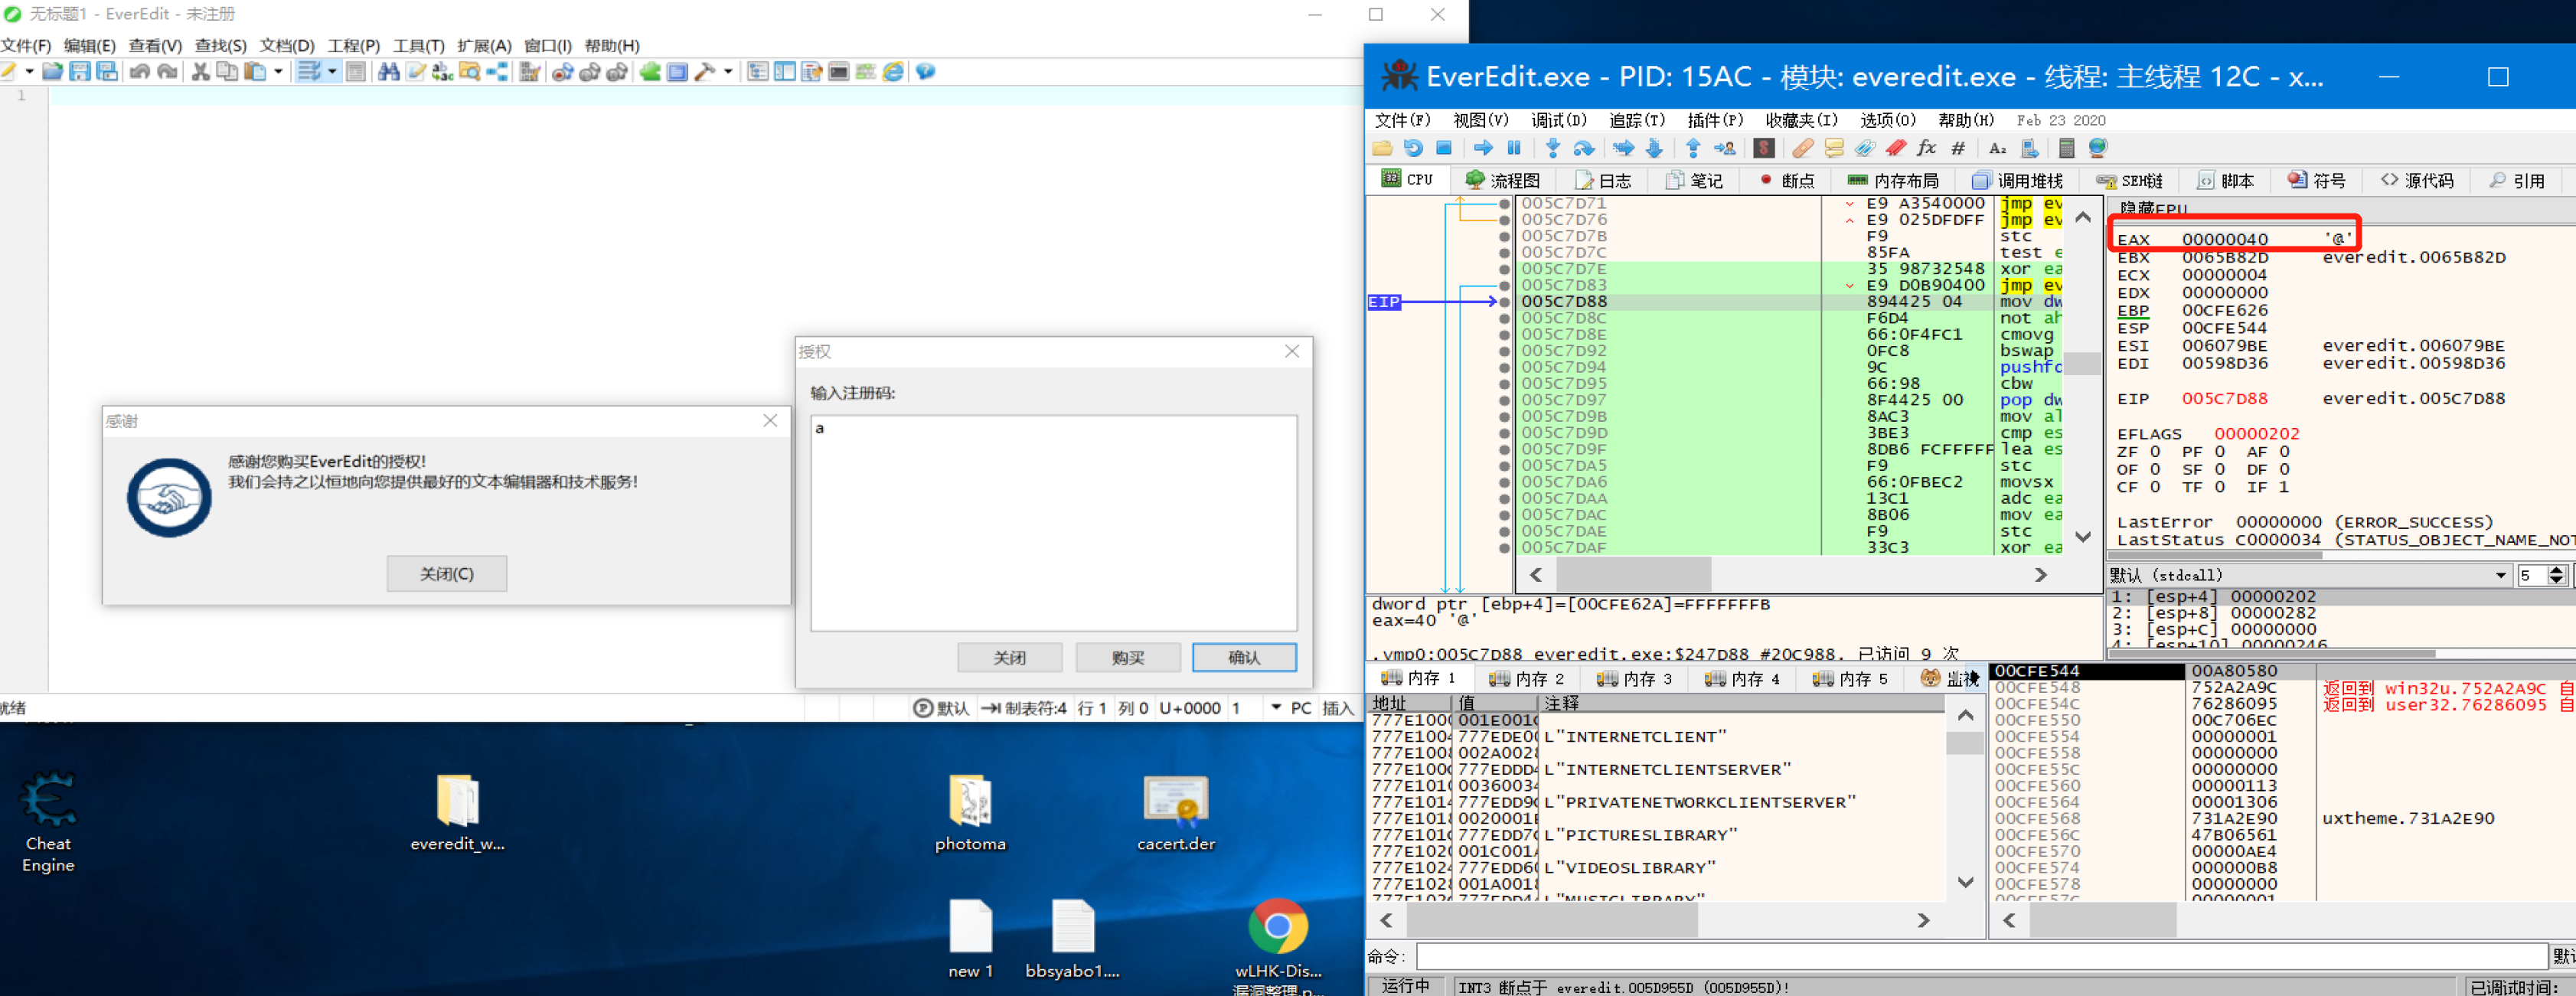The width and height of the screenshot is (2576, 996).
Task: Toggle breakpoint bullet at address 005C7D8C
Action: coord(1504,318)
